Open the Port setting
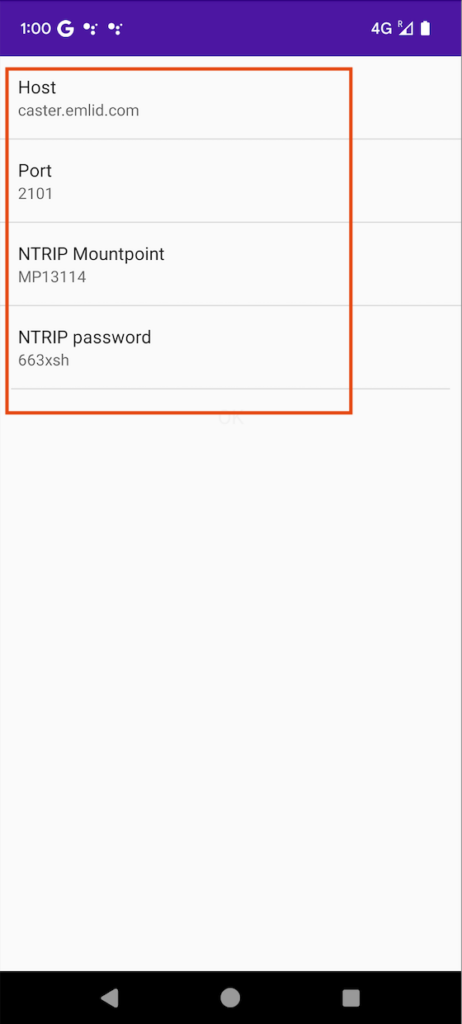The height and width of the screenshot is (1024, 462). [231, 181]
